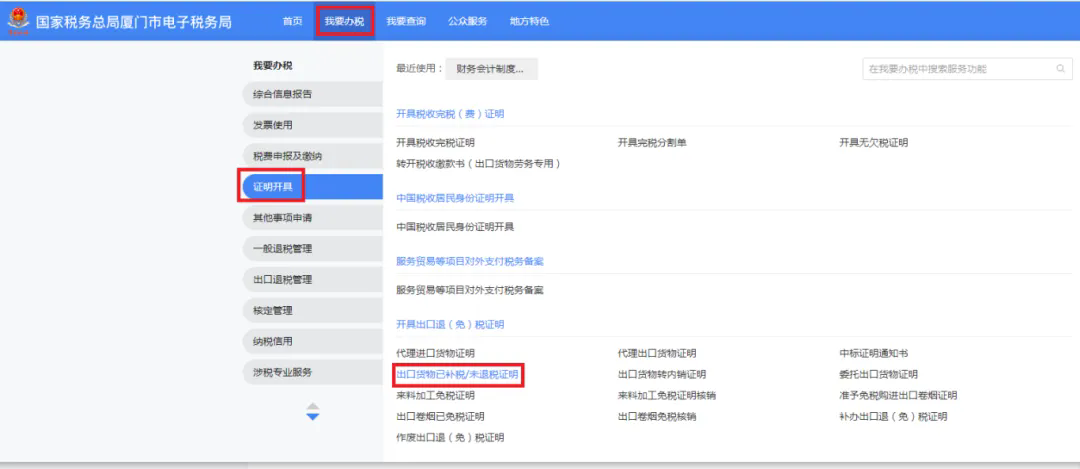Viewport: 1080px width, 469px height.
Task: Open 开具税收完税证明 link
Action: 435,143
